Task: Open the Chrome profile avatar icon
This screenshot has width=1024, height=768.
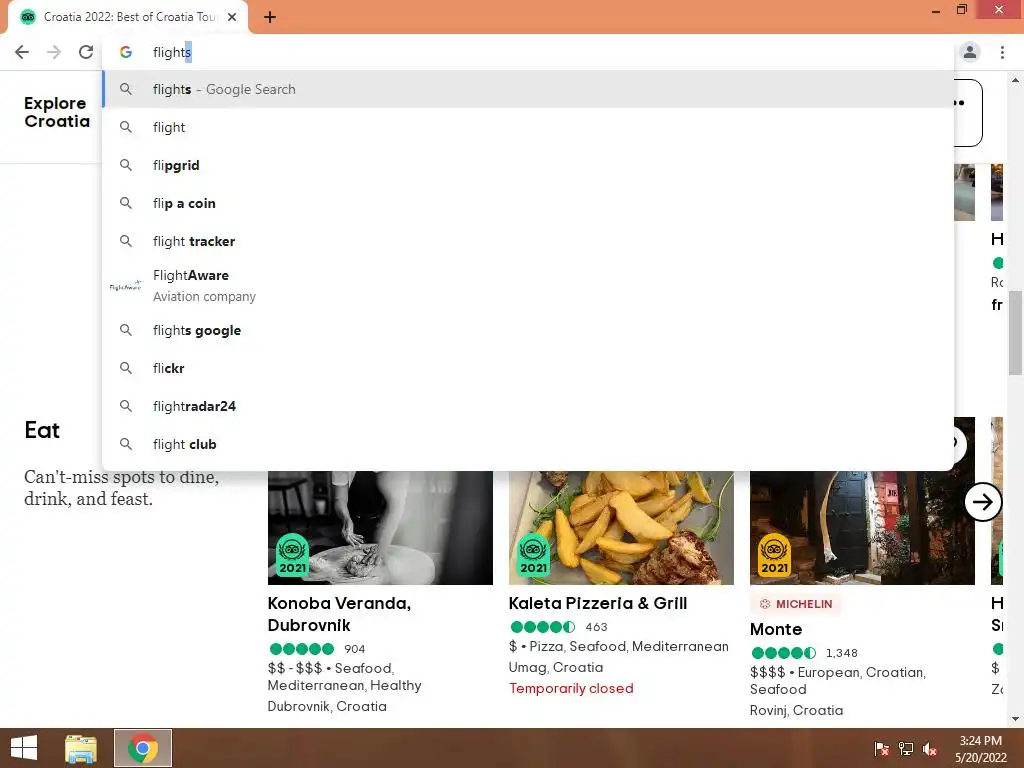Action: click(970, 52)
